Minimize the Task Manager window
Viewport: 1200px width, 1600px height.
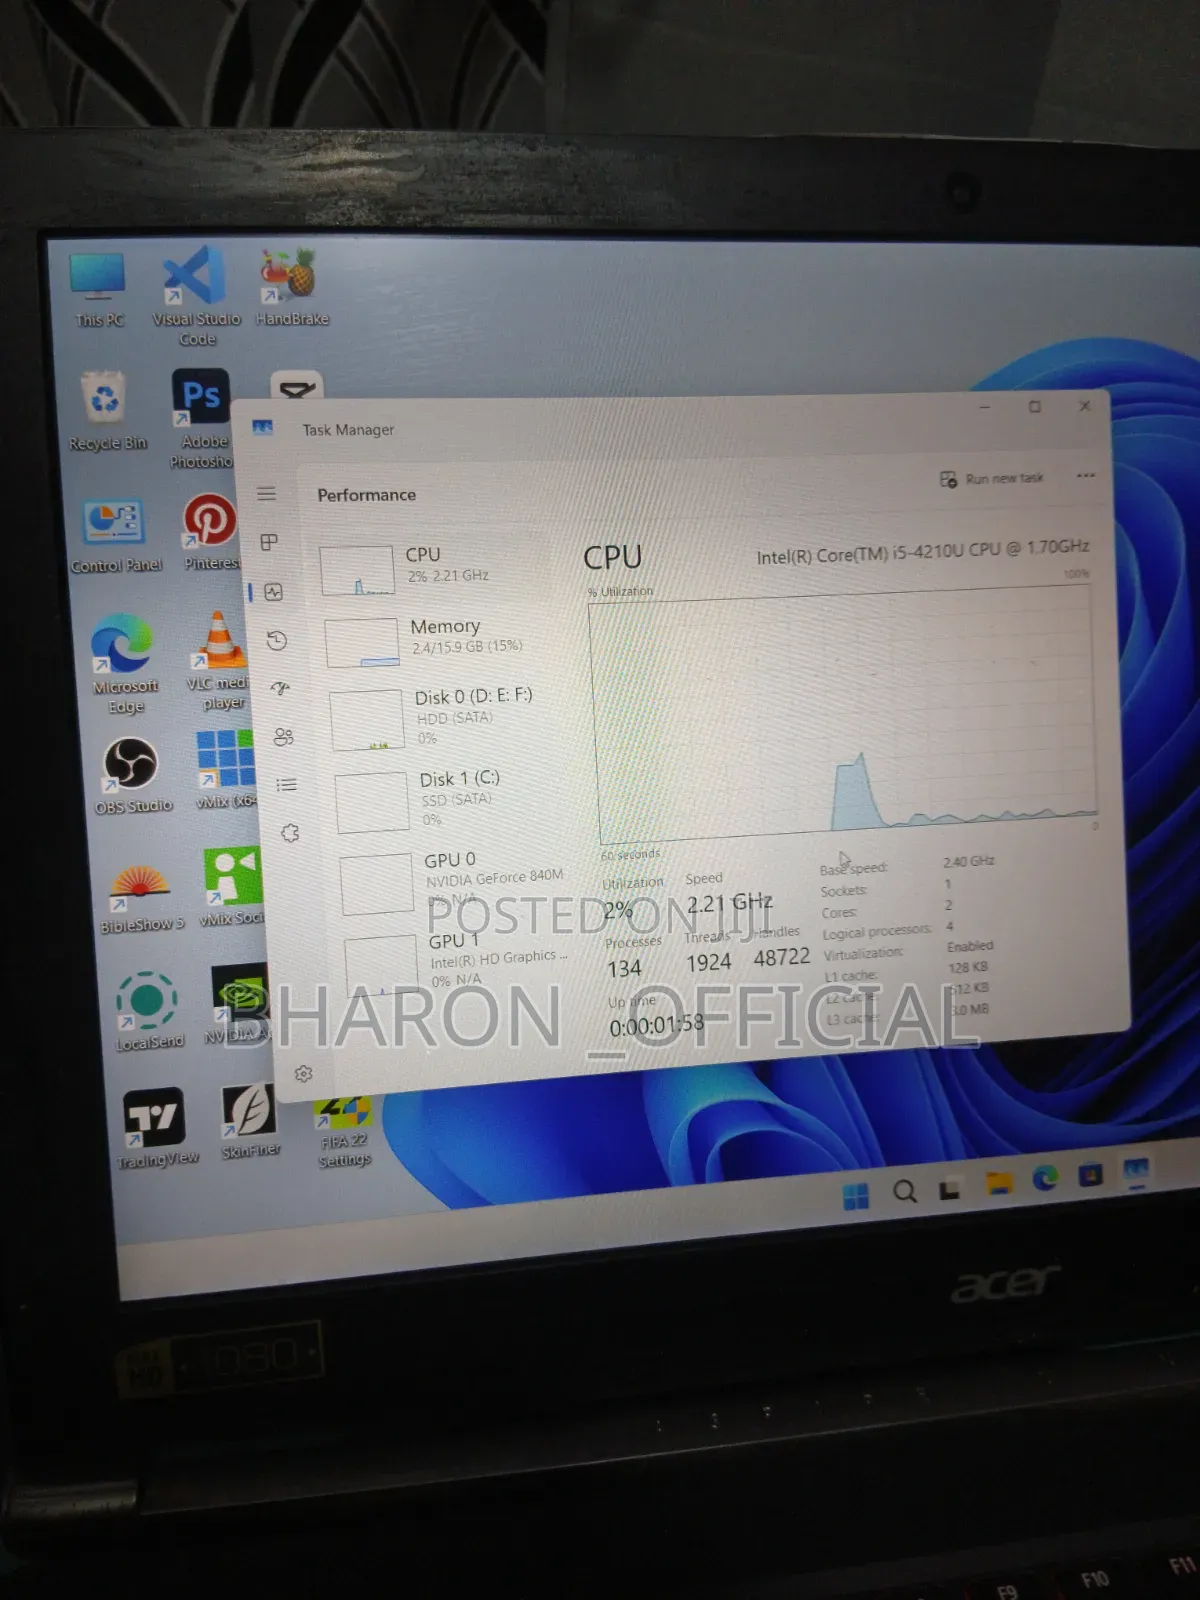pos(985,408)
